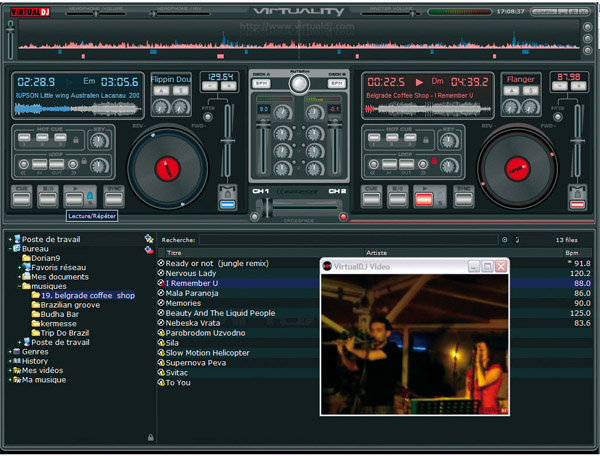Sort tracks by Bpm column
Image resolution: width=600 pixels, height=456 pixels.
pyautogui.click(x=577, y=253)
